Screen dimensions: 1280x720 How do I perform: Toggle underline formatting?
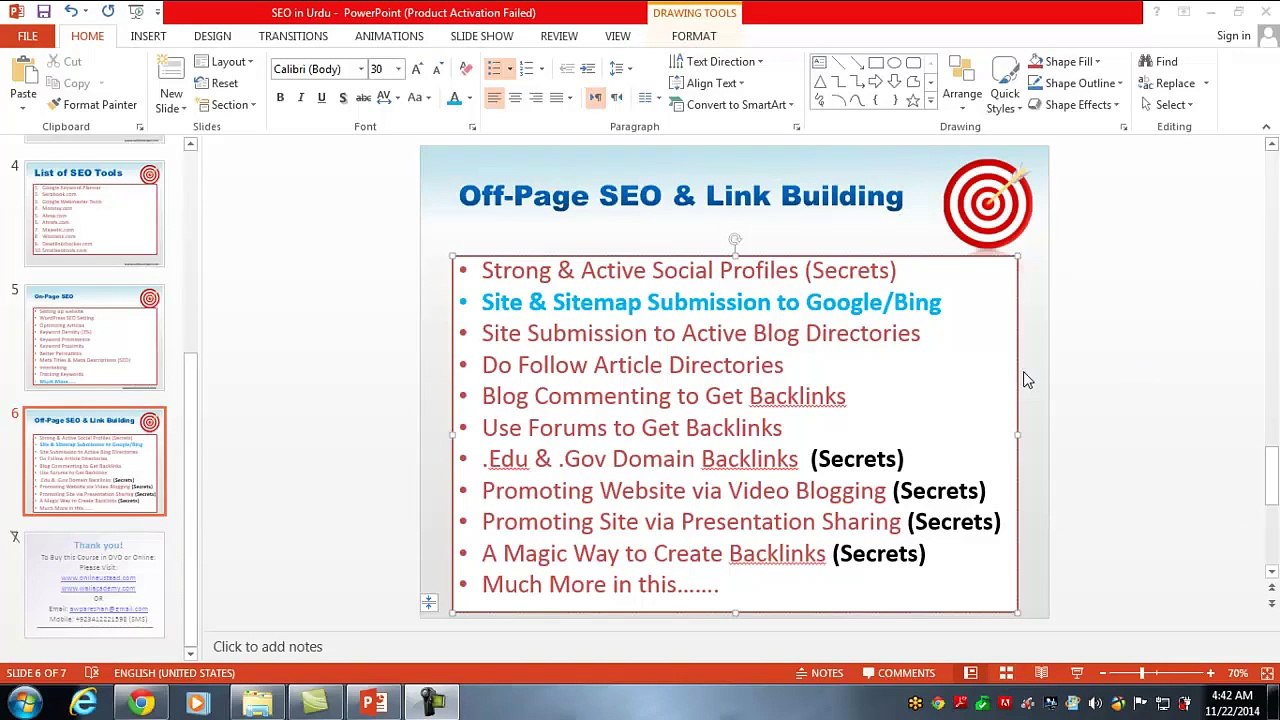pyautogui.click(x=321, y=97)
